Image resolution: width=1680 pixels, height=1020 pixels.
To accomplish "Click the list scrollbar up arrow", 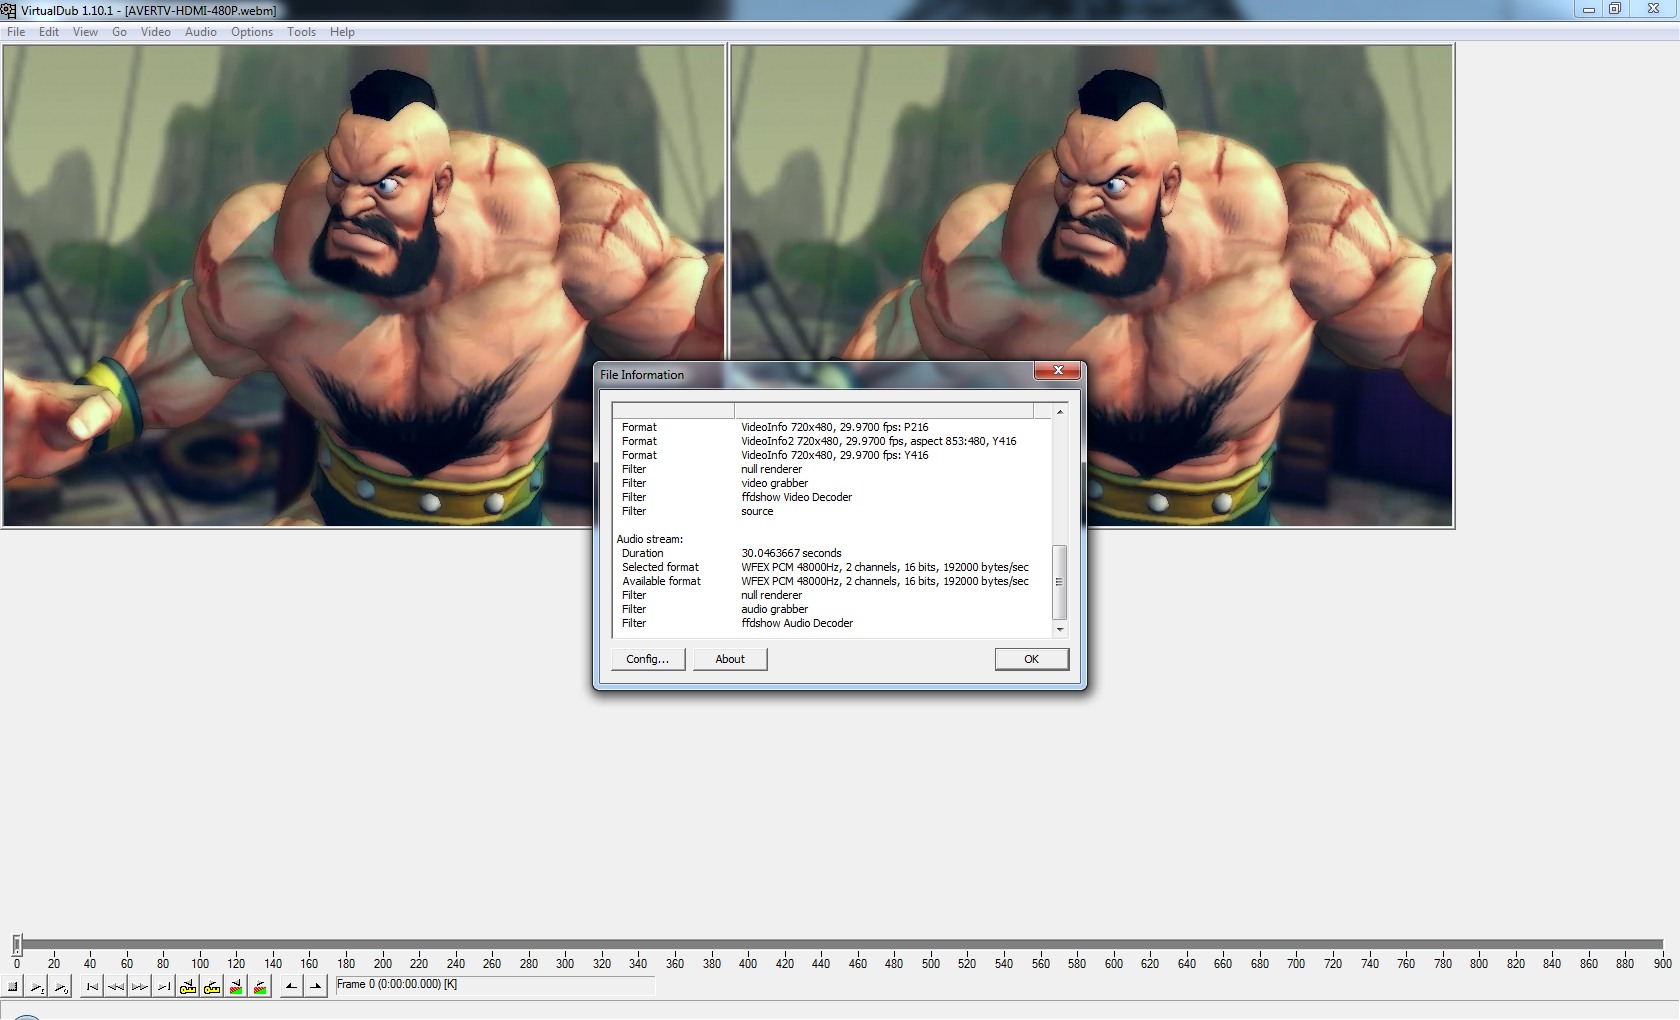I will 1060,412.
